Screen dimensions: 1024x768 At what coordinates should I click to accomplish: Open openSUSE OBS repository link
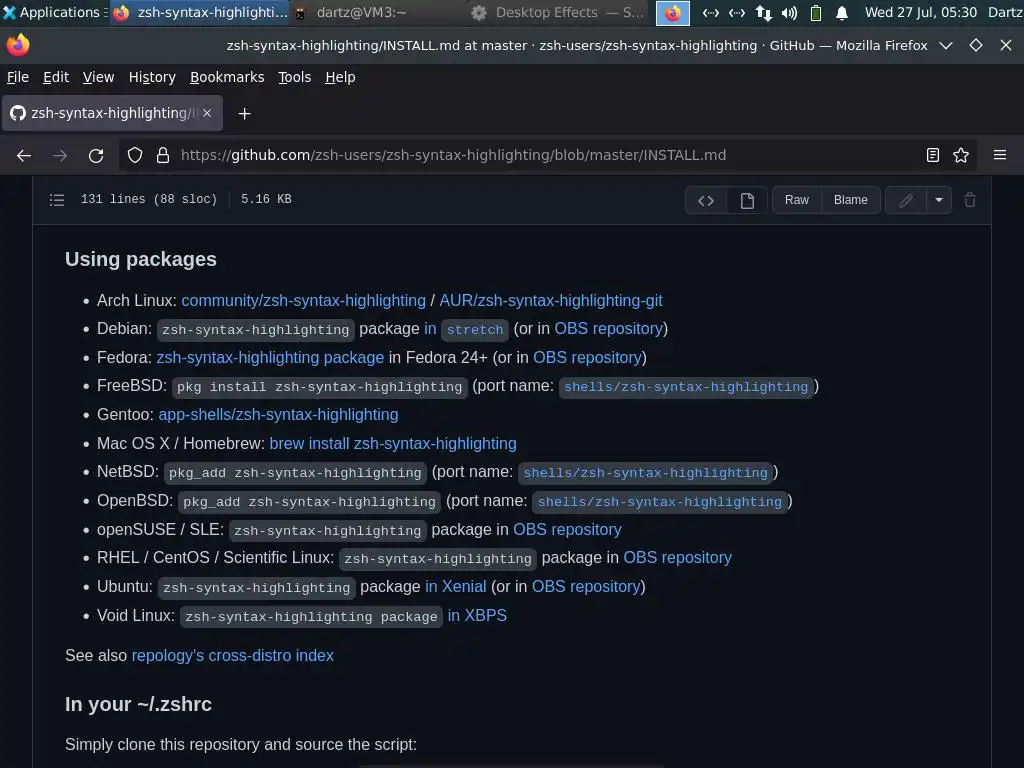(567, 530)
